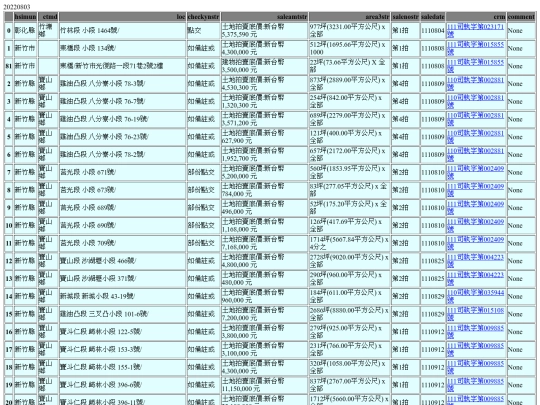Open the crm link in row 14

475,297
